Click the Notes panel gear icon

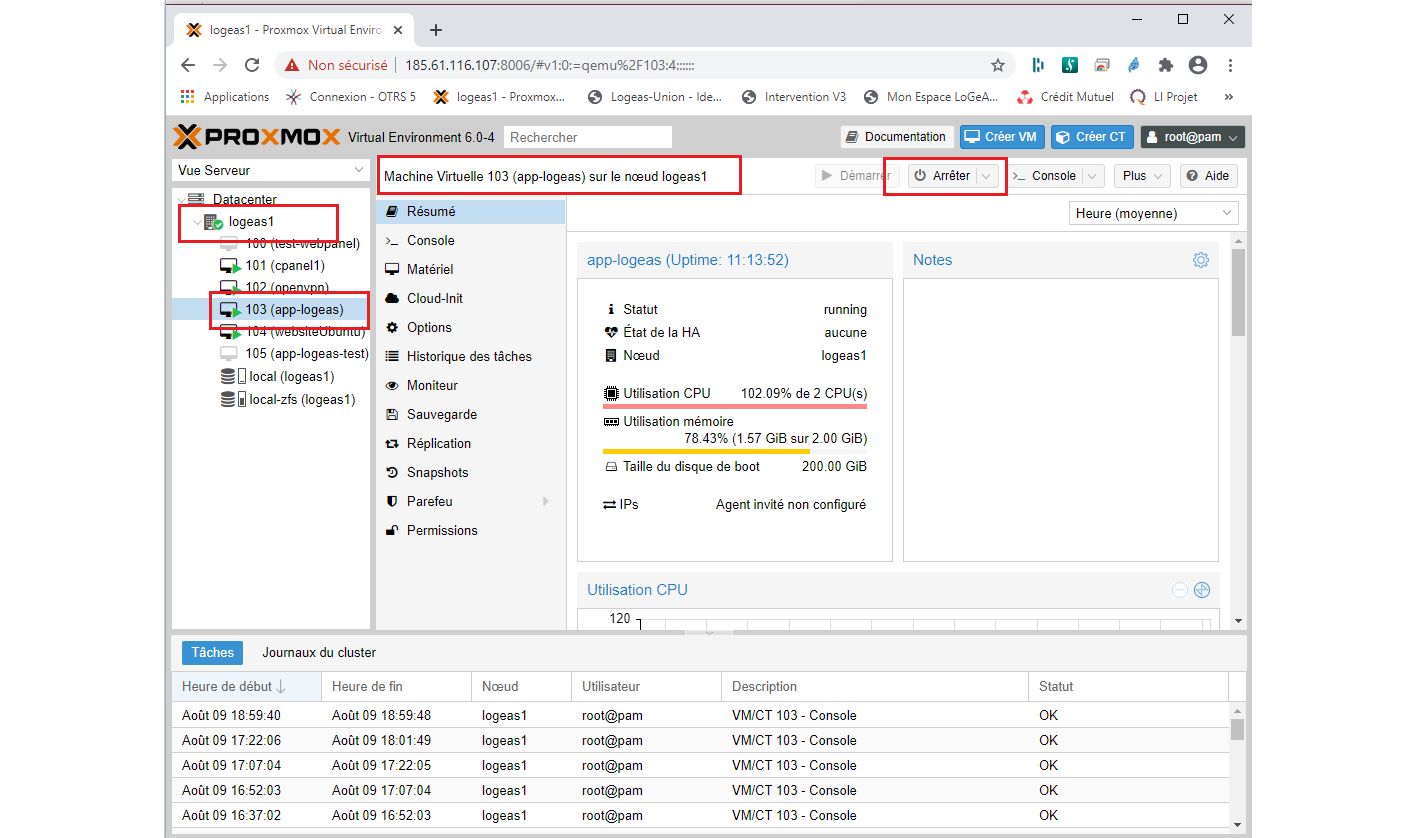(1200, 260)
